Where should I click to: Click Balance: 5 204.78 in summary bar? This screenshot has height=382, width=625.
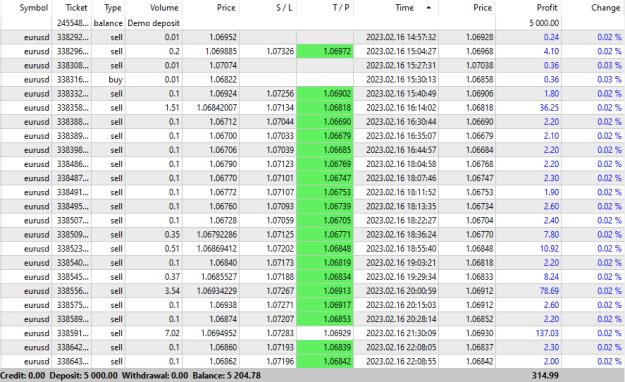tap(226, 376)
